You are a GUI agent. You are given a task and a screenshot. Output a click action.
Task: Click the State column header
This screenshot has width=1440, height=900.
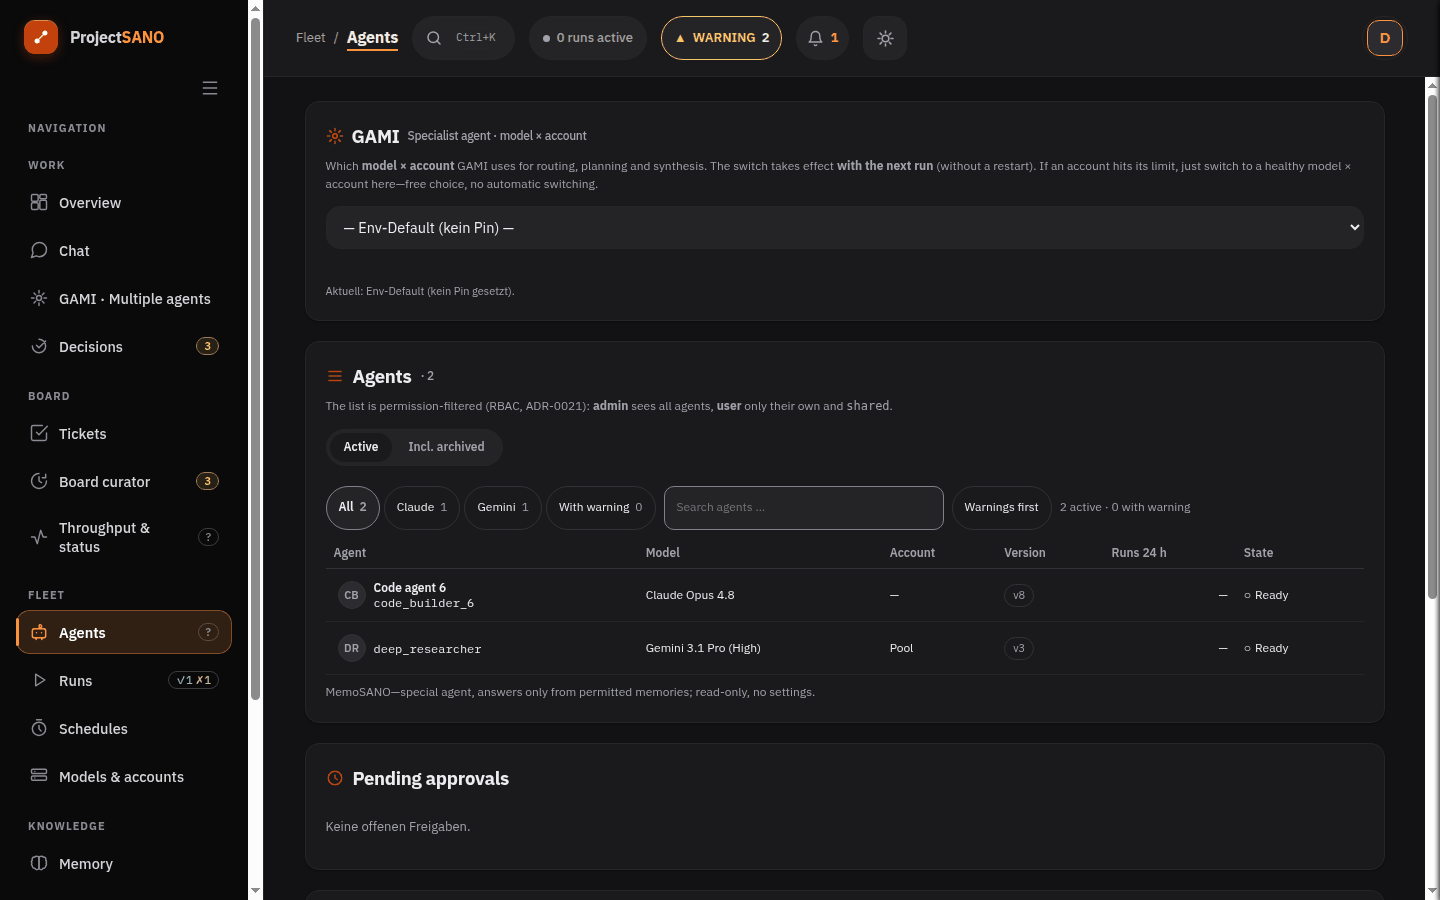[x=1258, y=553]
